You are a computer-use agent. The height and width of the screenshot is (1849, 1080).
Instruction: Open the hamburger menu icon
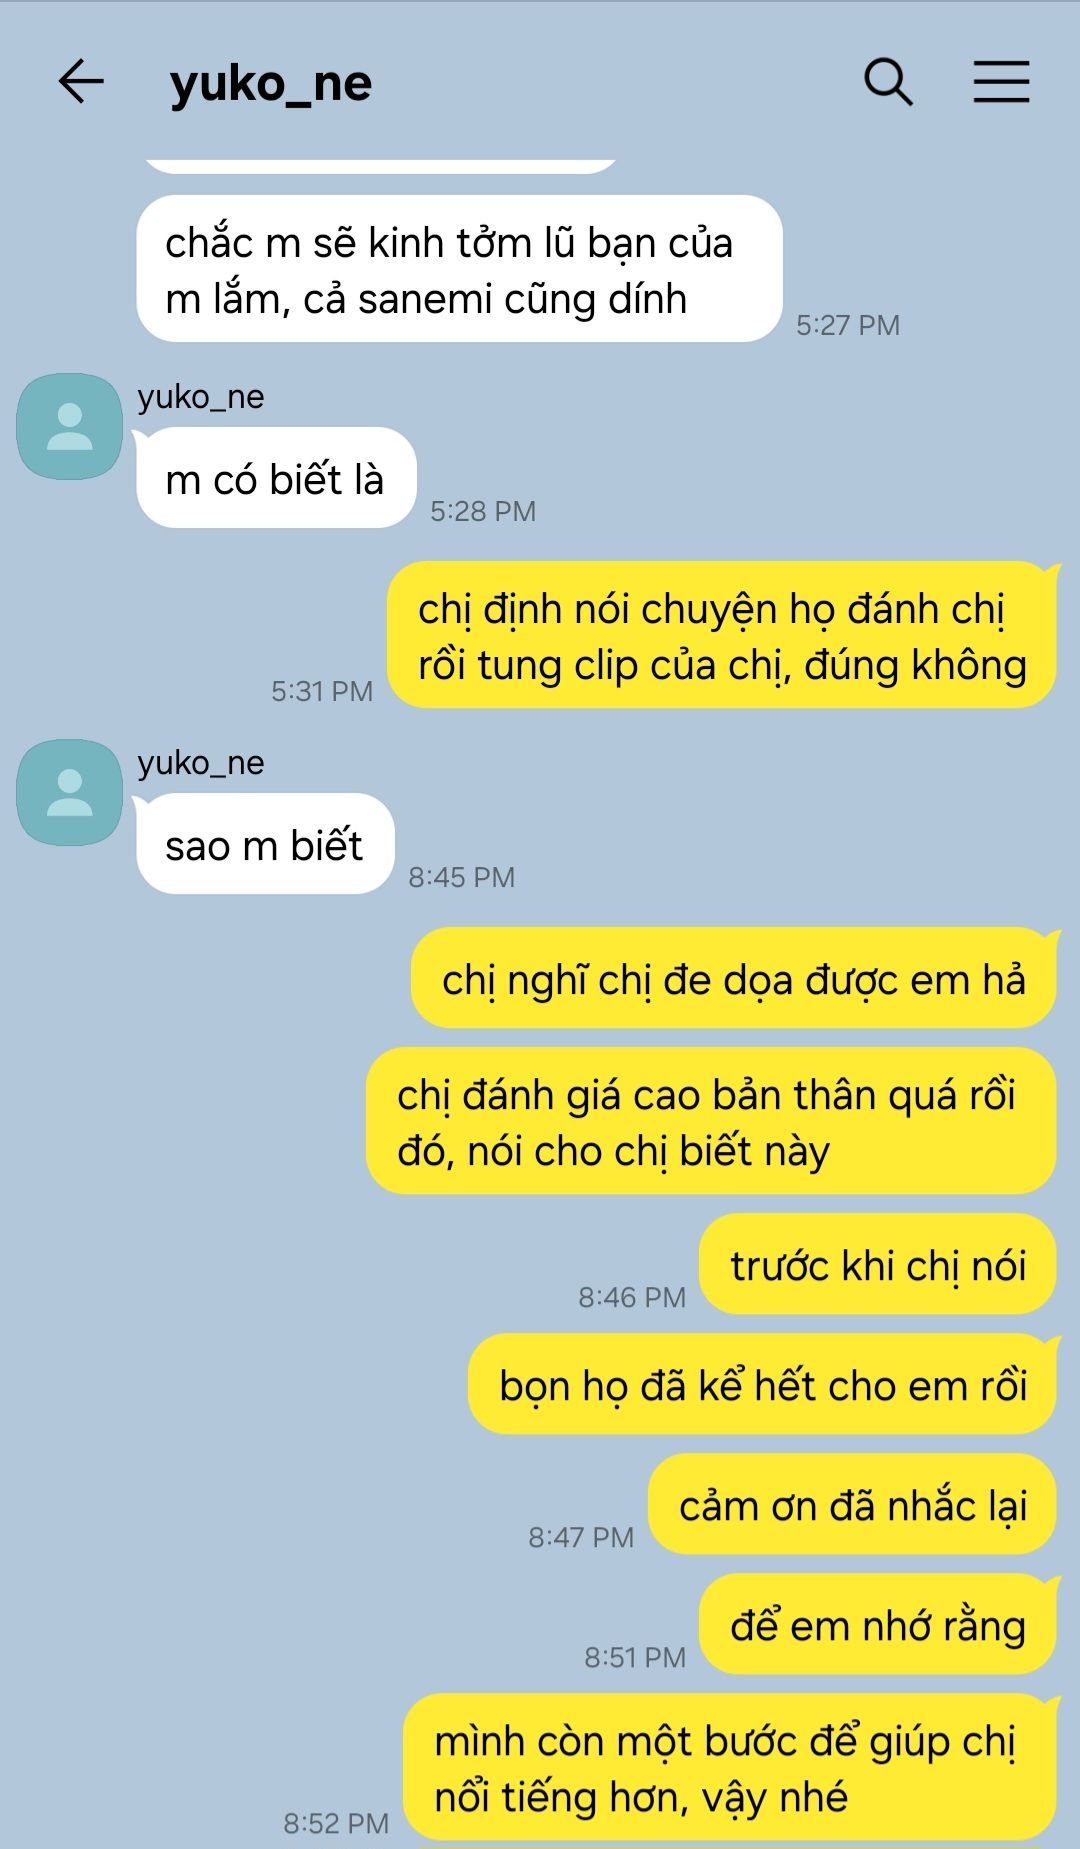pyautogui.click(x=1001, y=81)
